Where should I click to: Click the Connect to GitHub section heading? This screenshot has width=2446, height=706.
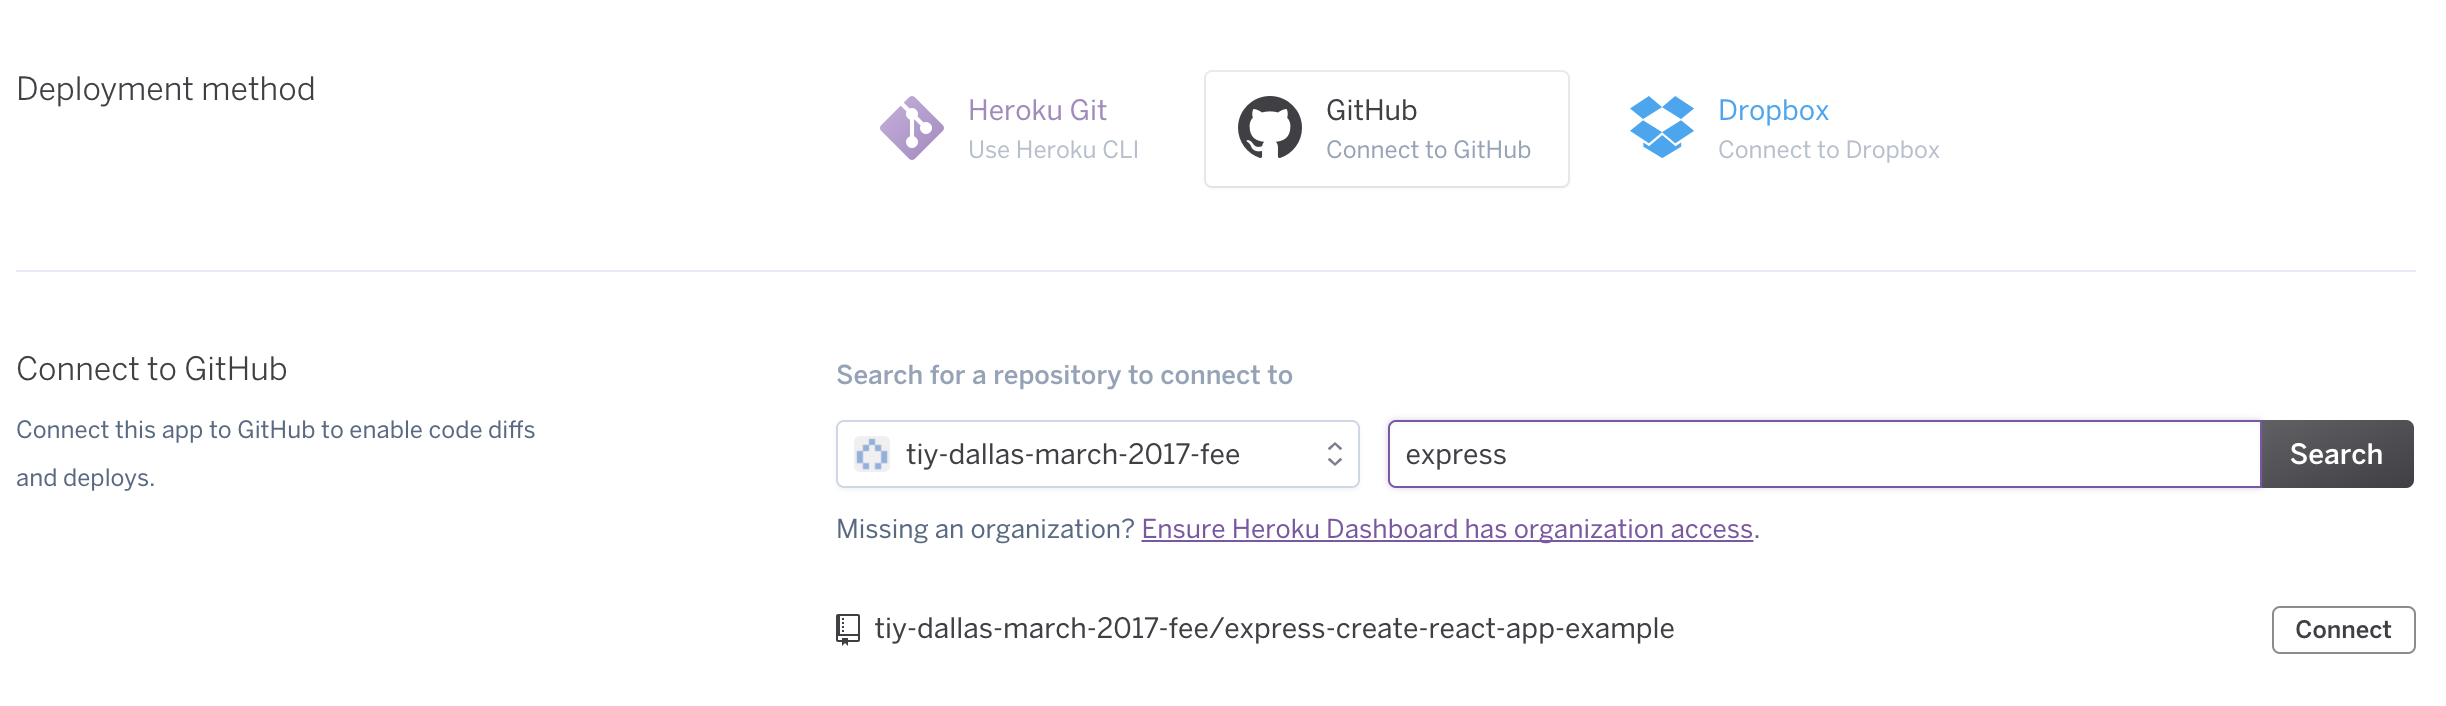coord(152,369)
